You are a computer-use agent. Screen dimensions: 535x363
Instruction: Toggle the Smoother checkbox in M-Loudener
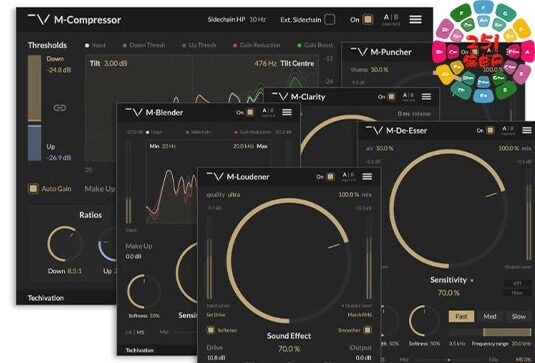(x=367, y=330)
